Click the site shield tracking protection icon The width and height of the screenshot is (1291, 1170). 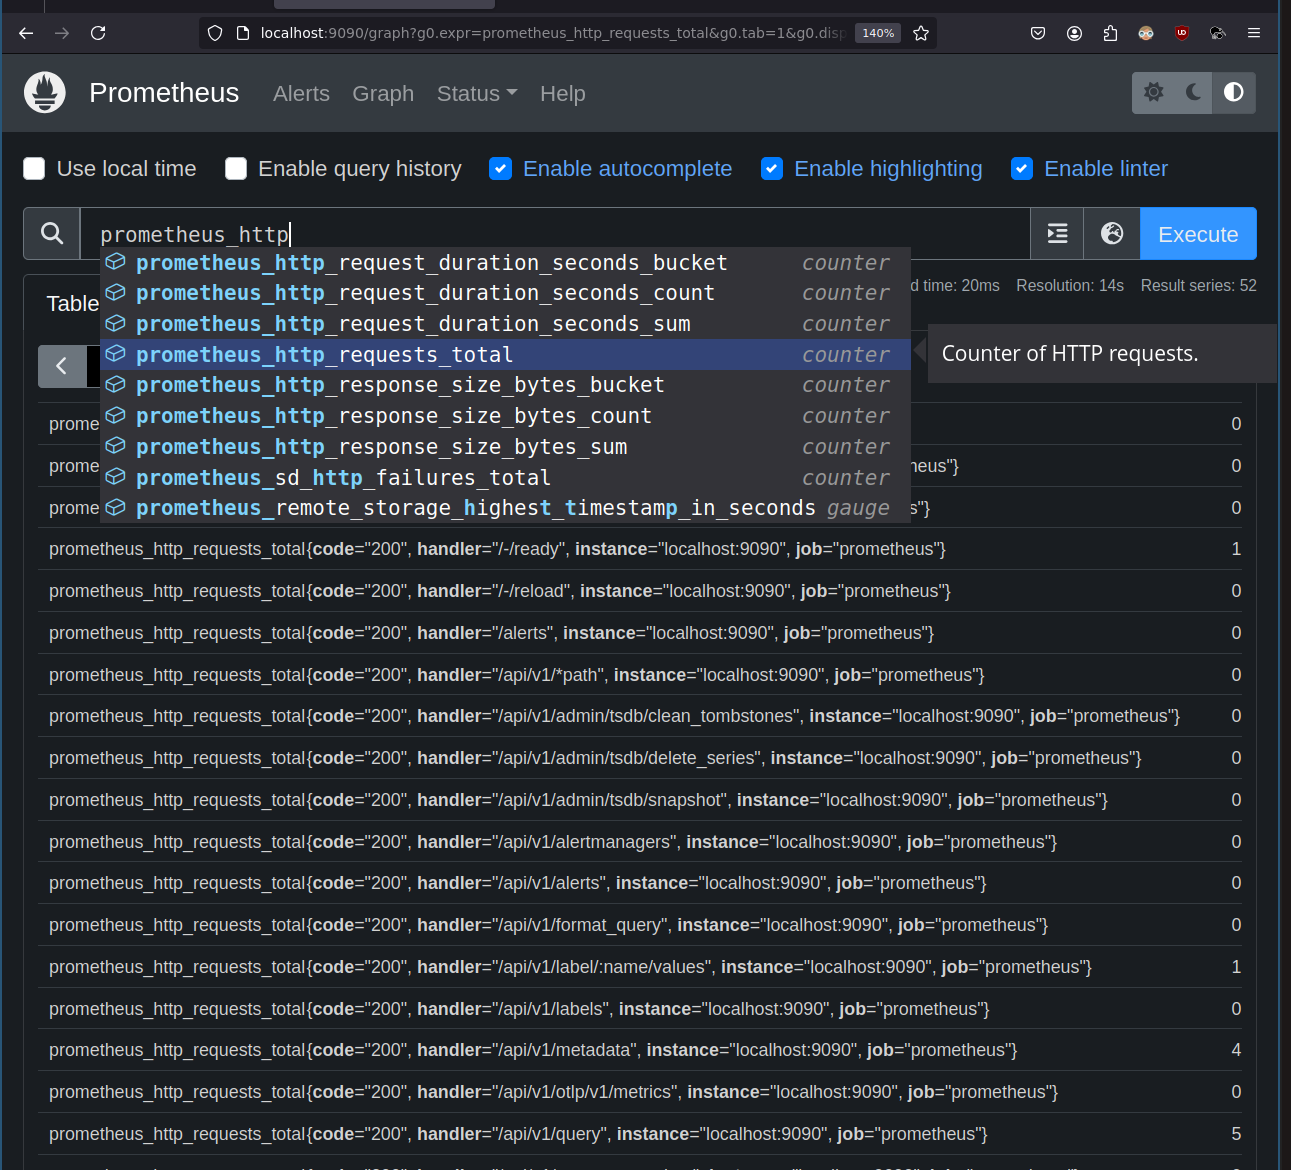(x=215, y=33)
